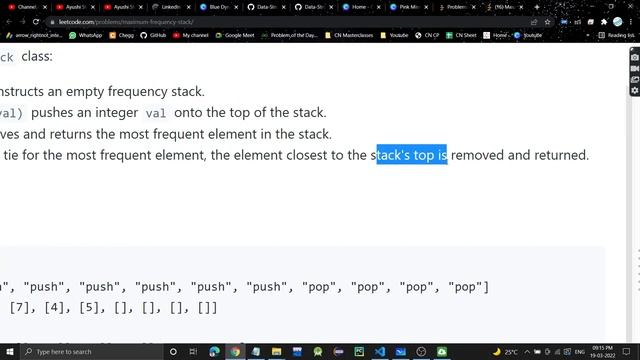Open the Chrome three-dot menu

point(631,22)
